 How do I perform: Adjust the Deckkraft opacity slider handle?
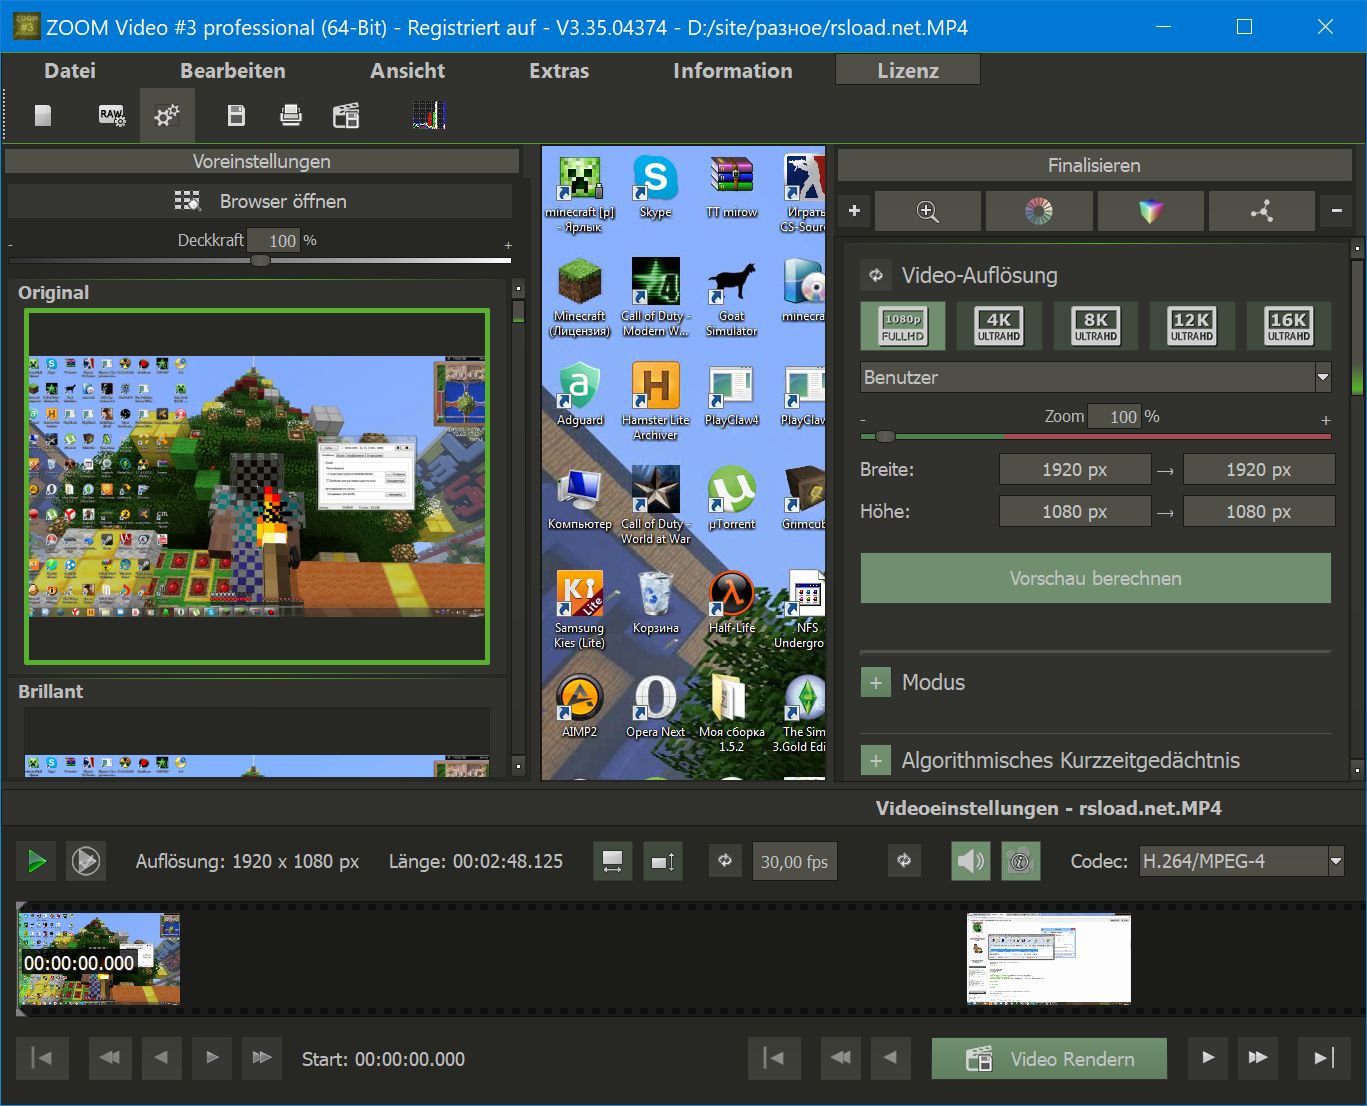pyautogui.click(x=260, y=260)
